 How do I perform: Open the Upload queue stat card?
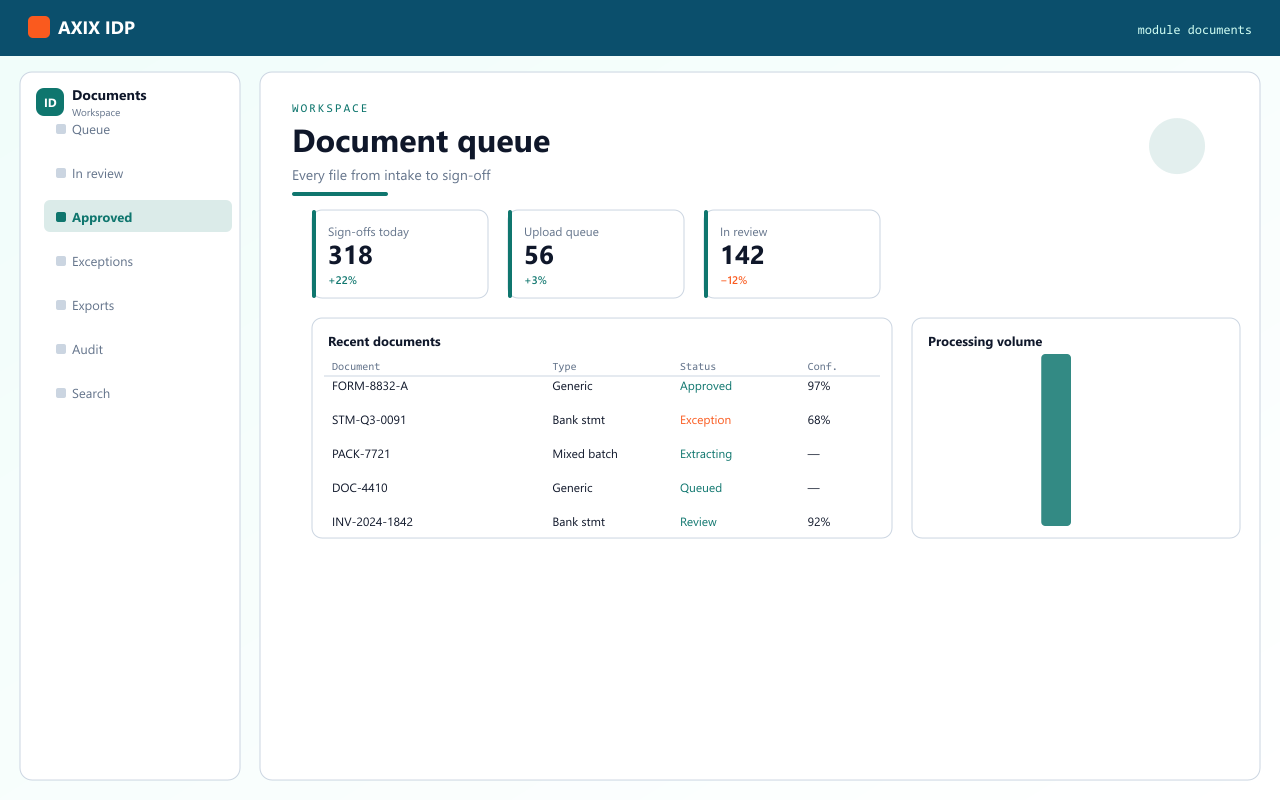(x=596, y=254)
